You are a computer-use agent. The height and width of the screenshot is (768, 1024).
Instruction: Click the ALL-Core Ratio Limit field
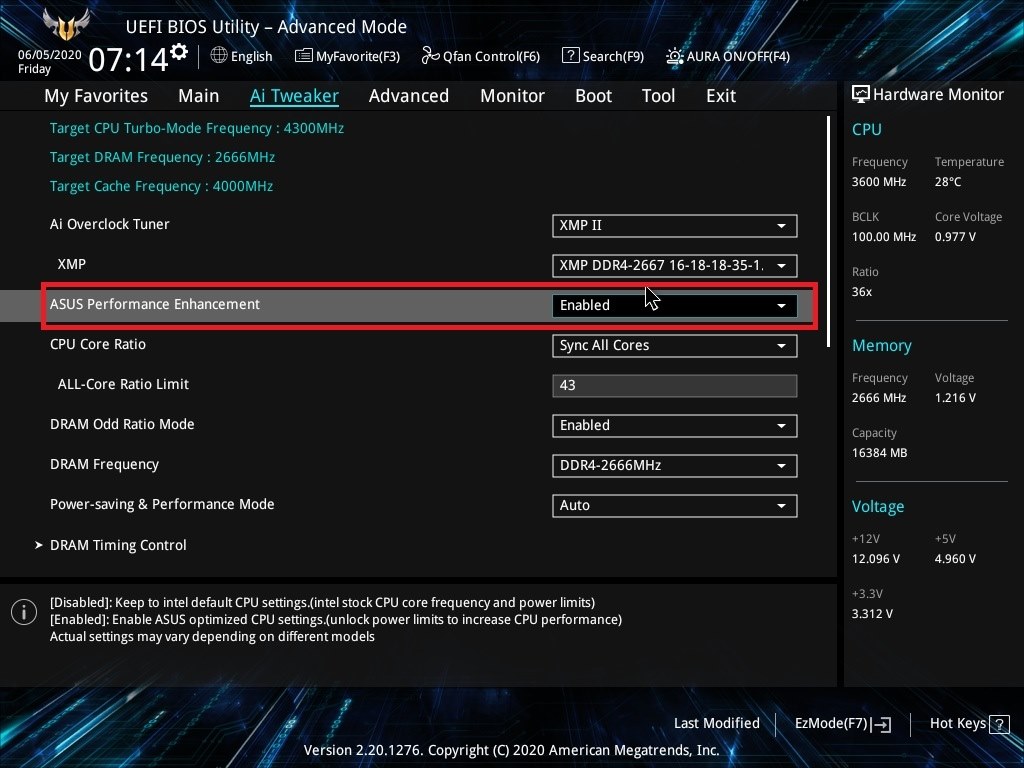pyautogui.click(x=675, y=385)
